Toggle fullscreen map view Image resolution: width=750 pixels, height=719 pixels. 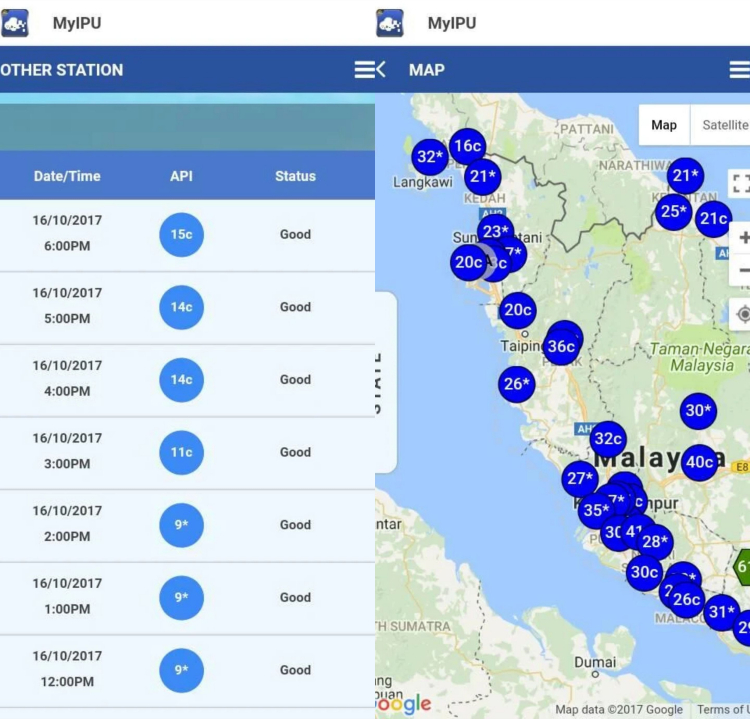coord(739,183)
